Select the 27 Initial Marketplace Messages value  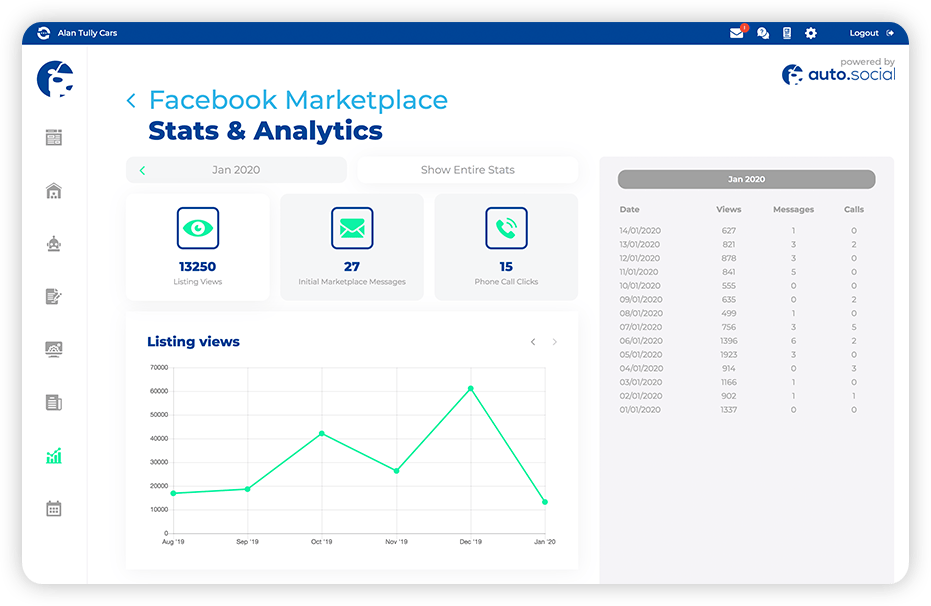(x=352, y=266)
